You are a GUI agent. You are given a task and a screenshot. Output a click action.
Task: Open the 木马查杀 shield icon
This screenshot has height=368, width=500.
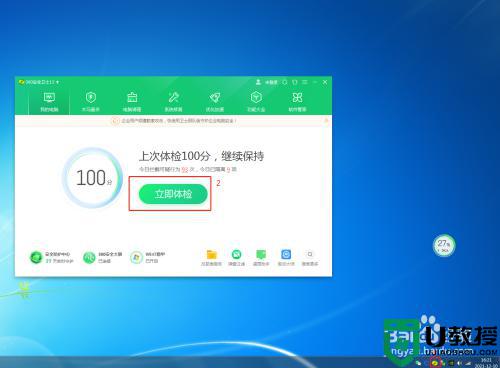(x=91, y=102)
